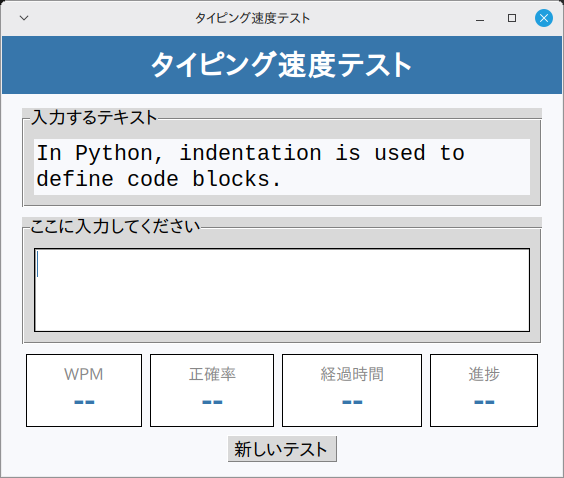The width and height of the screenshot is (564, 478).
Task: Select the WPM stat card
Action: point(84,390)
